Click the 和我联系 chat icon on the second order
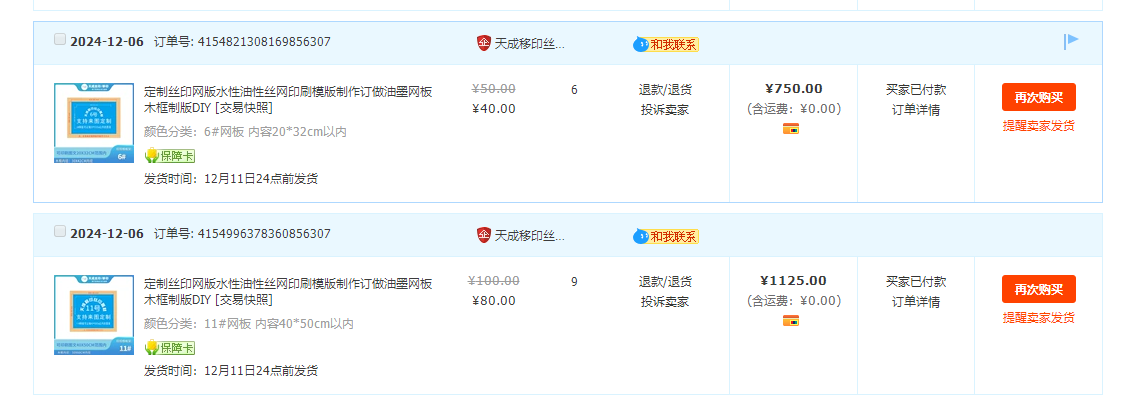Viewport: 1129px width, 402px height. (x=666, y=236)
